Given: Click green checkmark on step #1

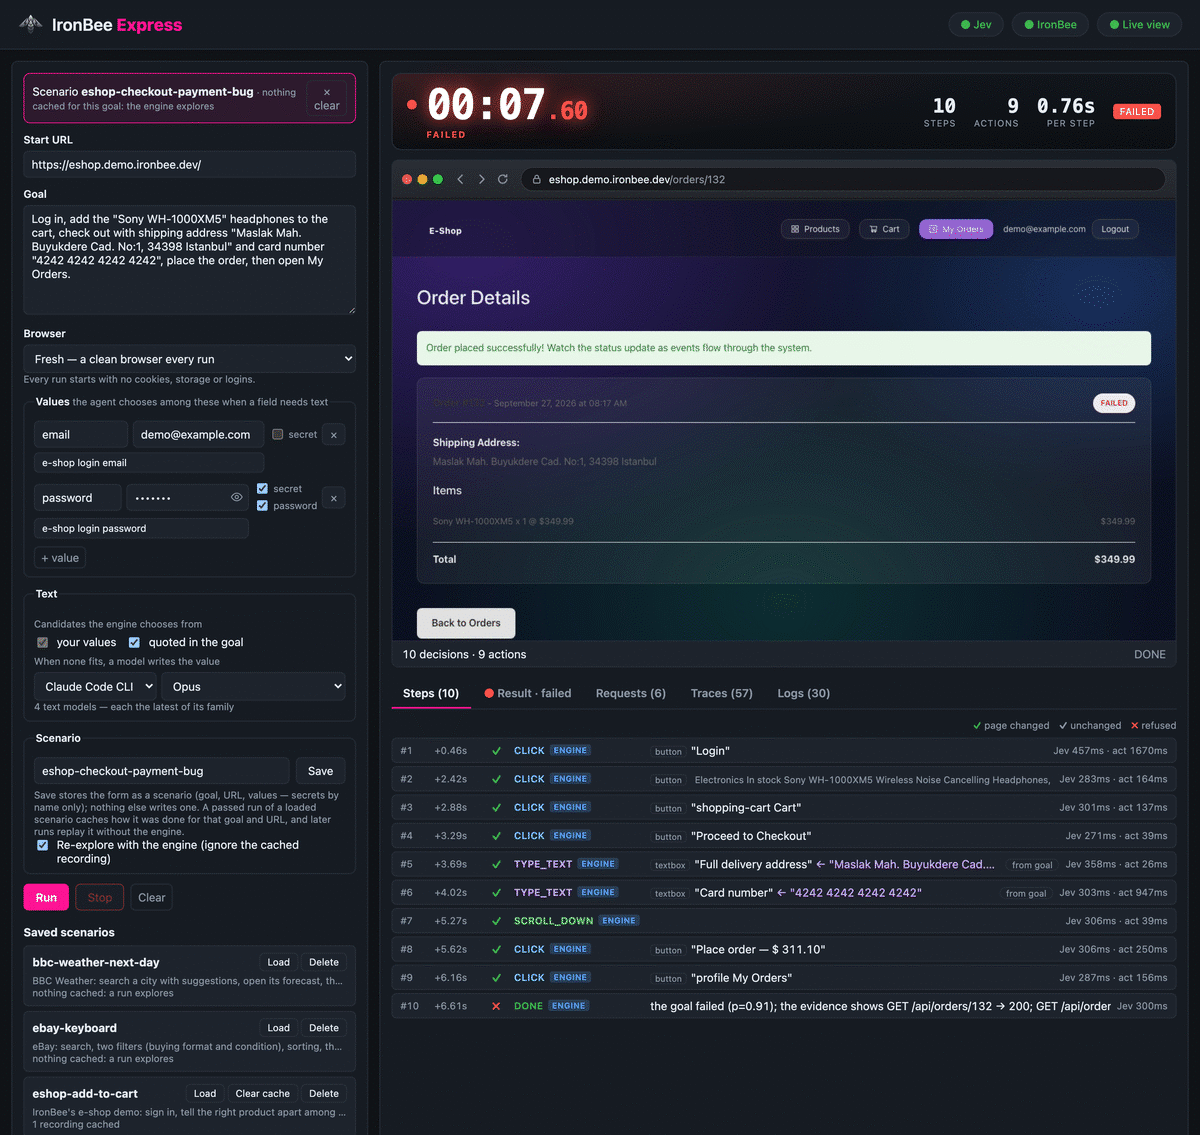Looking at the screenshot, I should (x=496, y=751).
